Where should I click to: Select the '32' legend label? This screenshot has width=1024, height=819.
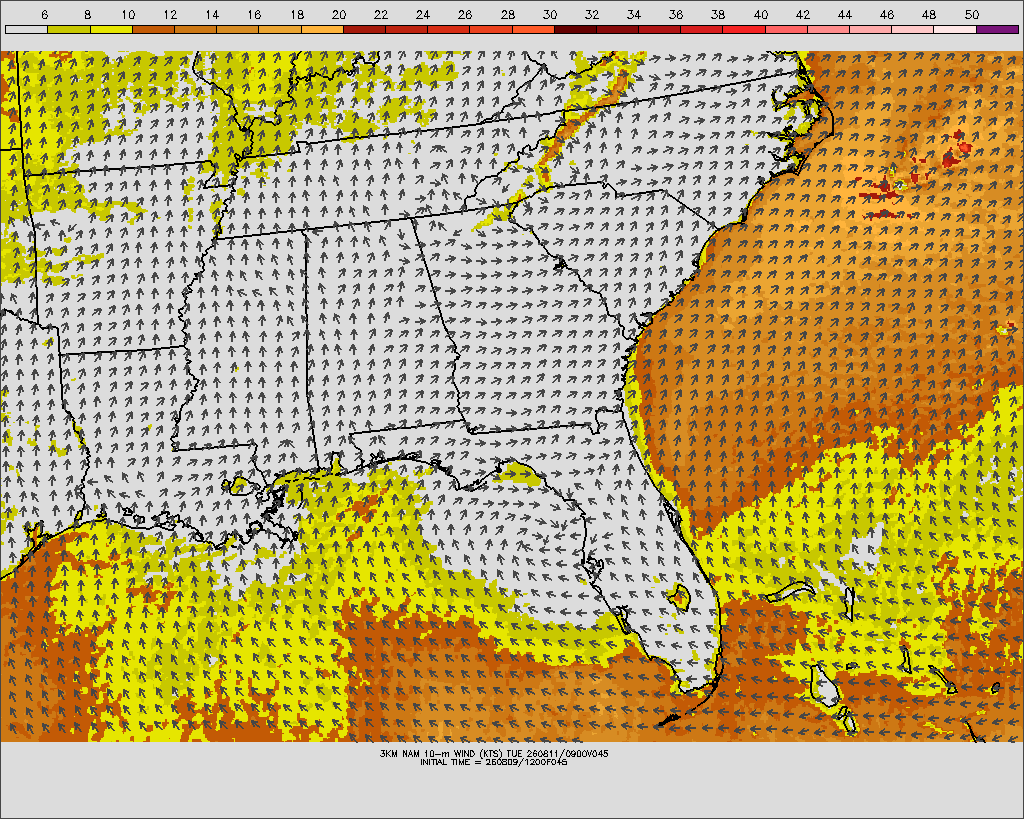592,14
